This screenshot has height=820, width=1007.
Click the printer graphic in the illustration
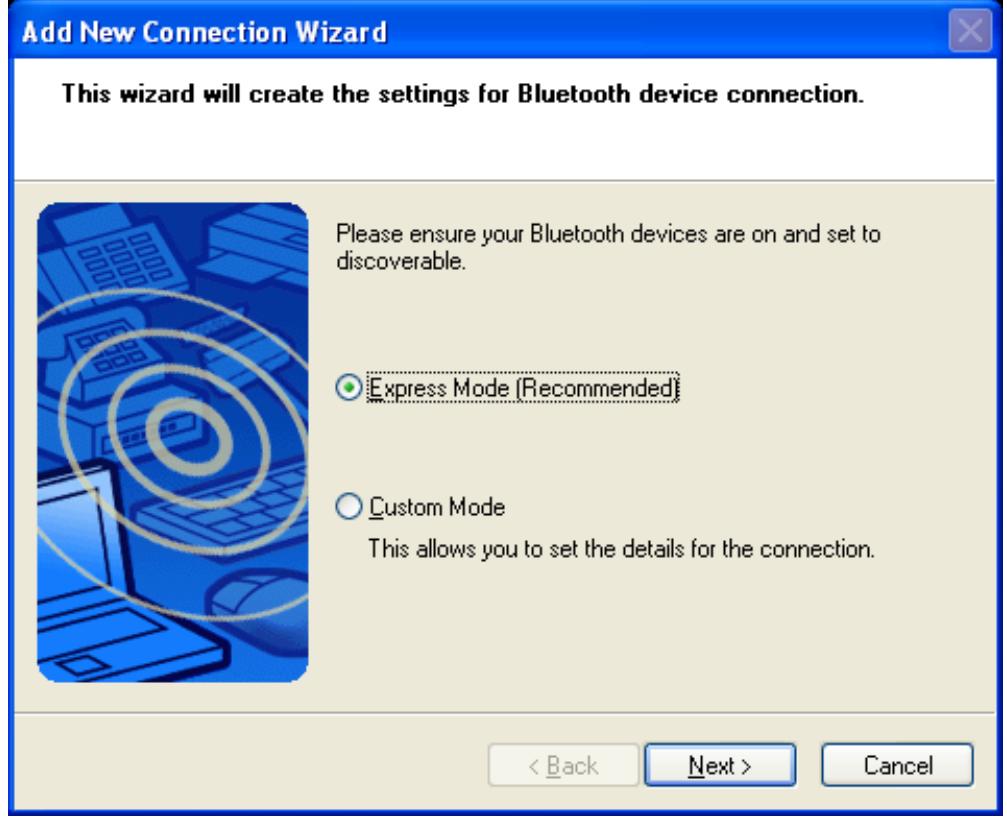tap(254, 247)
